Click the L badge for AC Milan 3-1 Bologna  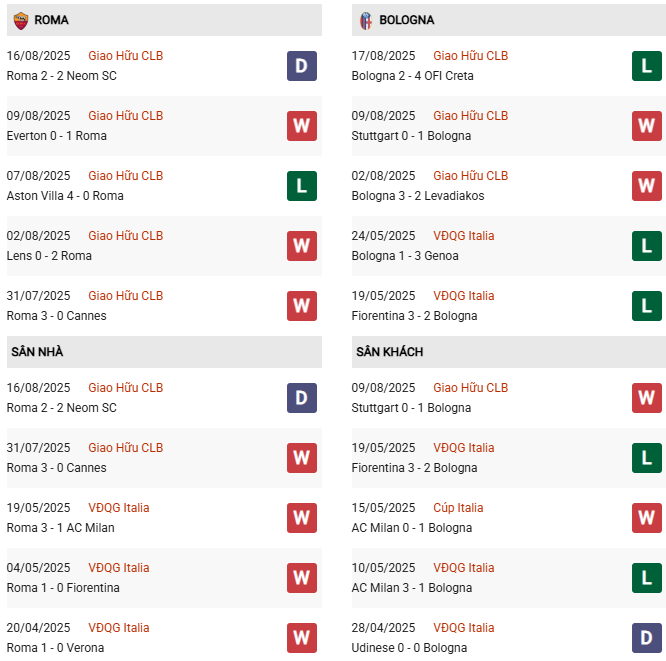[647, 578]
